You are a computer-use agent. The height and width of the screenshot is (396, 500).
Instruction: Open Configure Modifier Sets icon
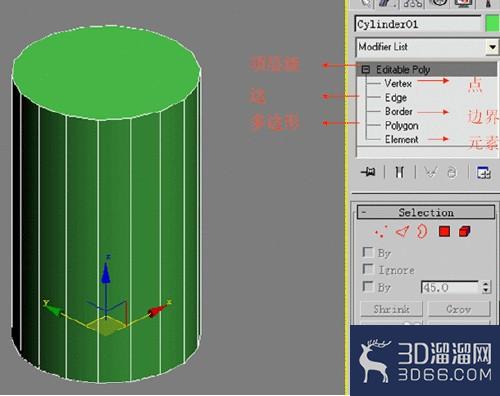coord(484,172)
